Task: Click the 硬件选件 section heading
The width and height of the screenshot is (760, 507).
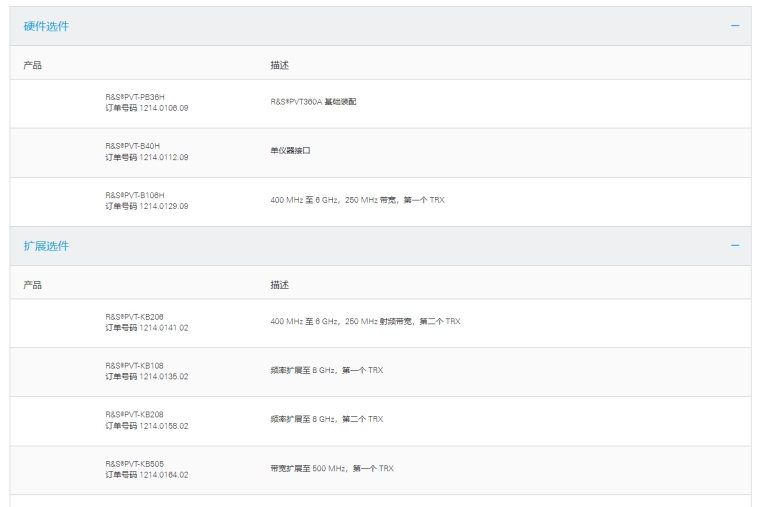Action: tap(47, 26)
